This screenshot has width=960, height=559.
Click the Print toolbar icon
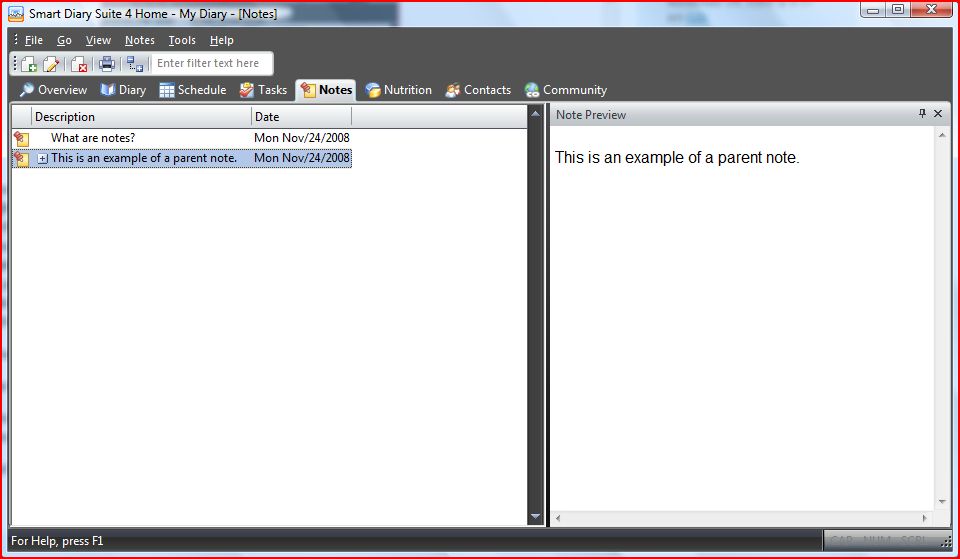point(107,64)
